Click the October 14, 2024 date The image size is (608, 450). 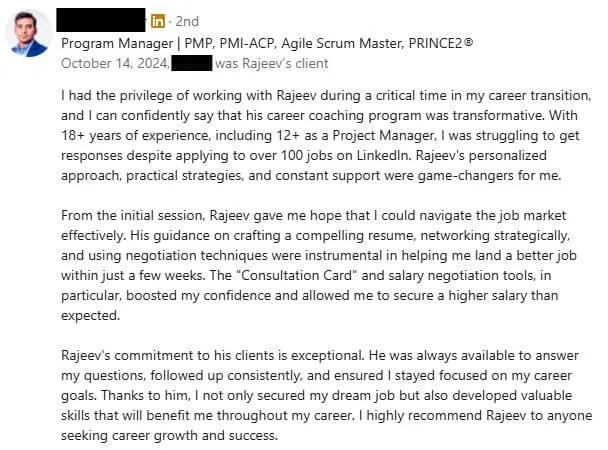click(115, 63)
